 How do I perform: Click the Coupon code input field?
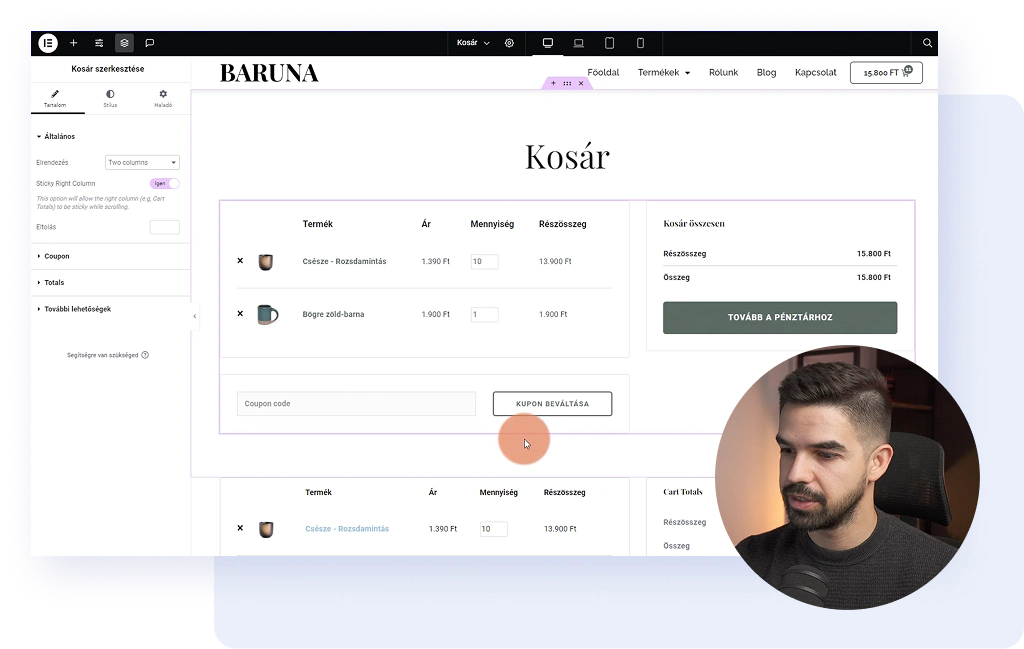356,404
